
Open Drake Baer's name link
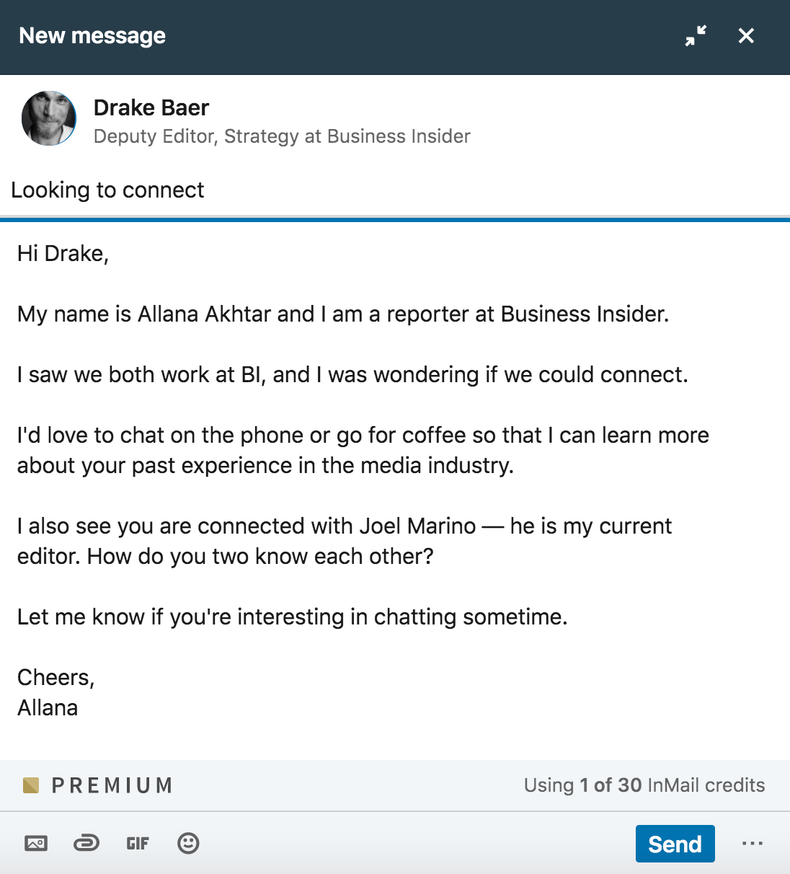coord(151,107)
